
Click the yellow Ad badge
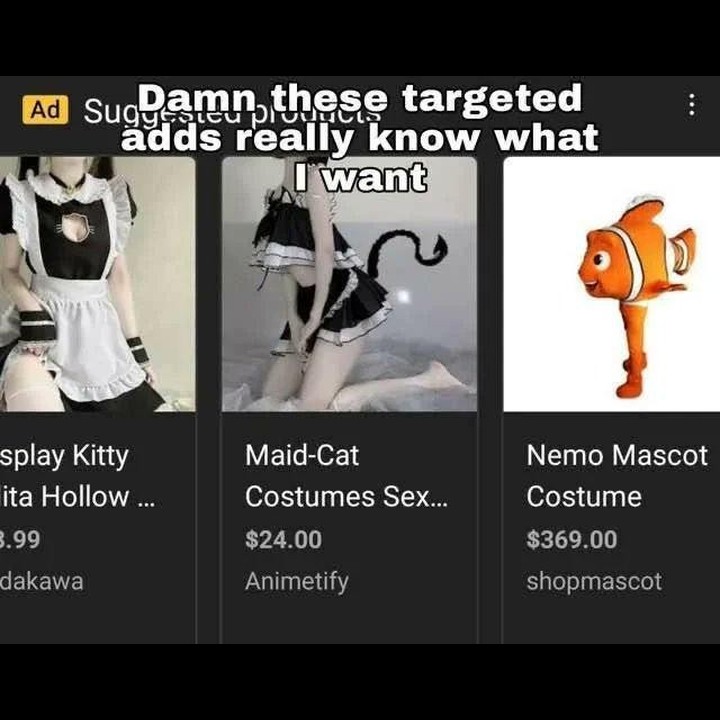coord(45,110)
